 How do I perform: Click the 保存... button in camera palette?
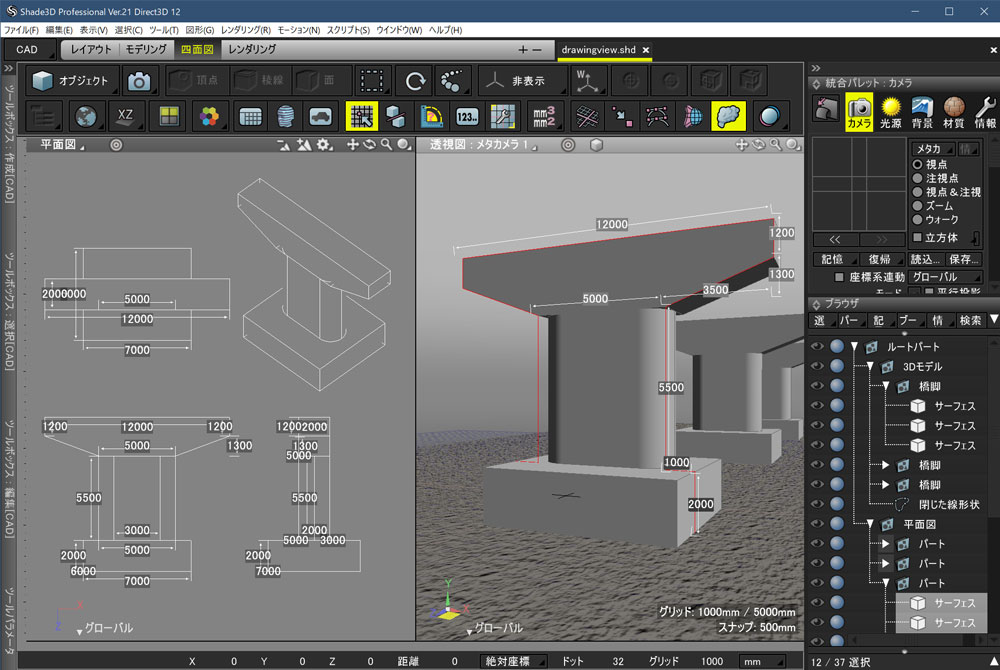[x=964, y=259]
